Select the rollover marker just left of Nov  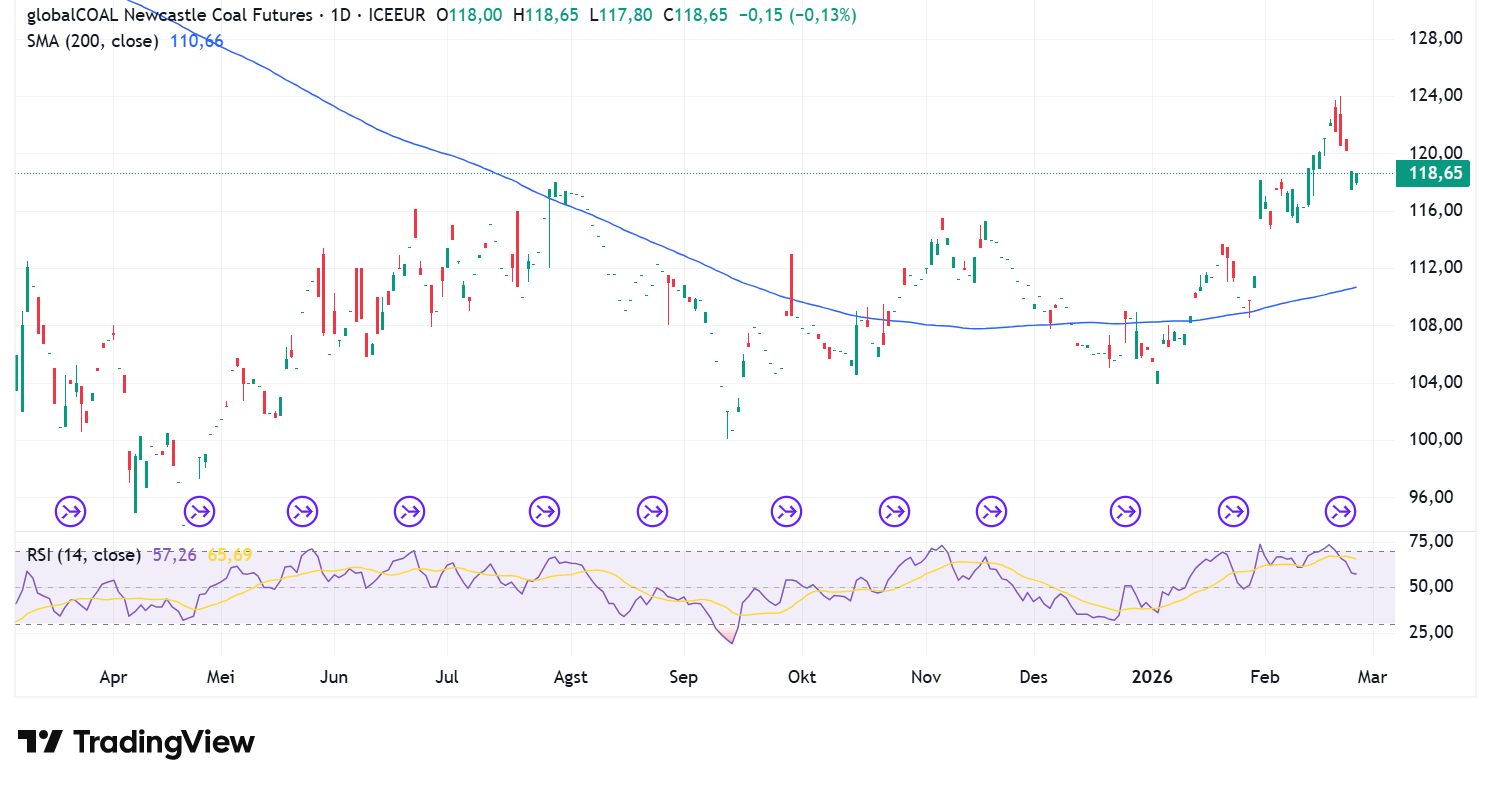tap(894, 512)
